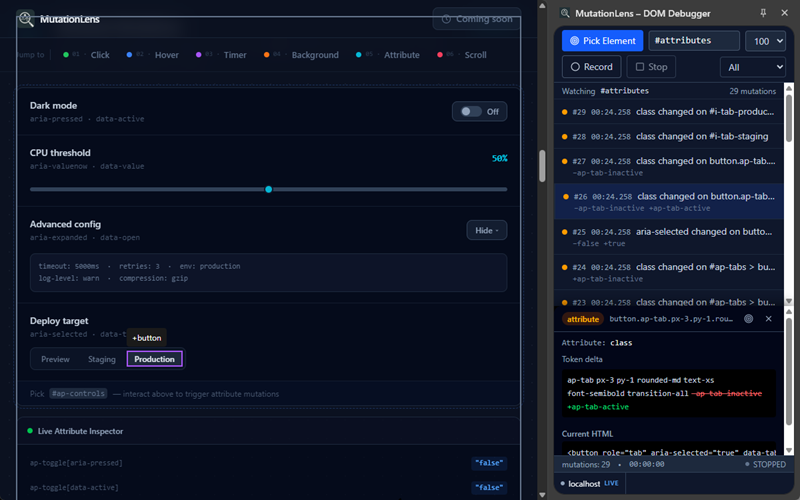Click the 50% CPU threshold value
The image size is (800, 500).
pyautogui.click(x=499, y=159)
